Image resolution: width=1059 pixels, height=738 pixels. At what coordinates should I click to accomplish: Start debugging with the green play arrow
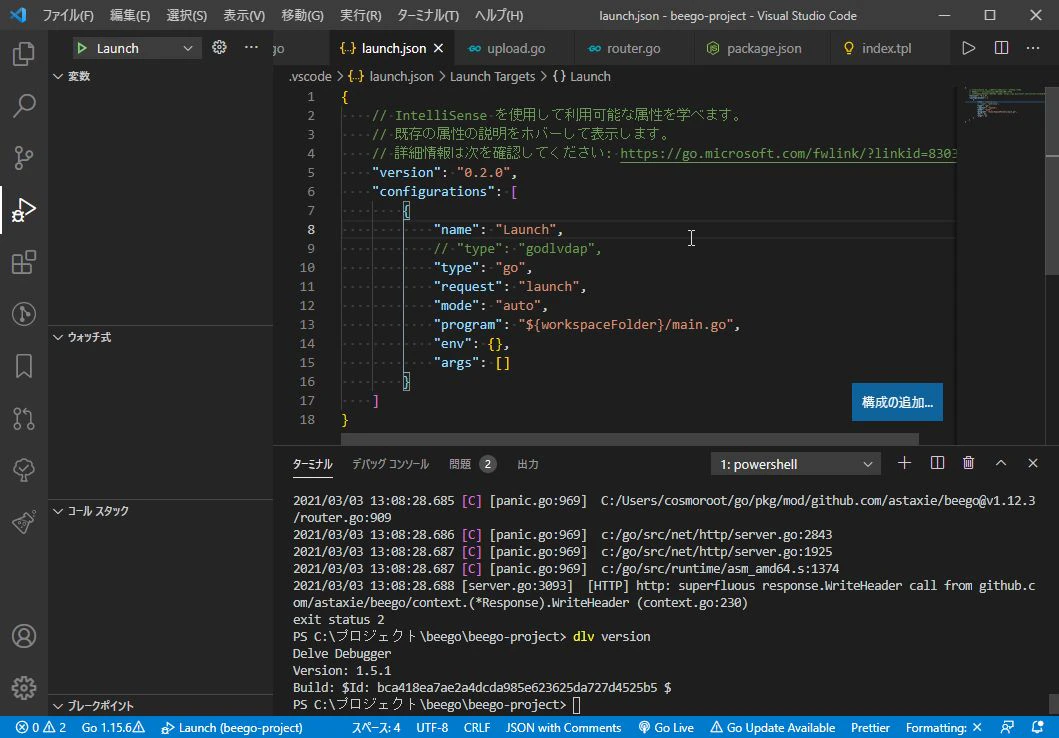click(82, 48)
